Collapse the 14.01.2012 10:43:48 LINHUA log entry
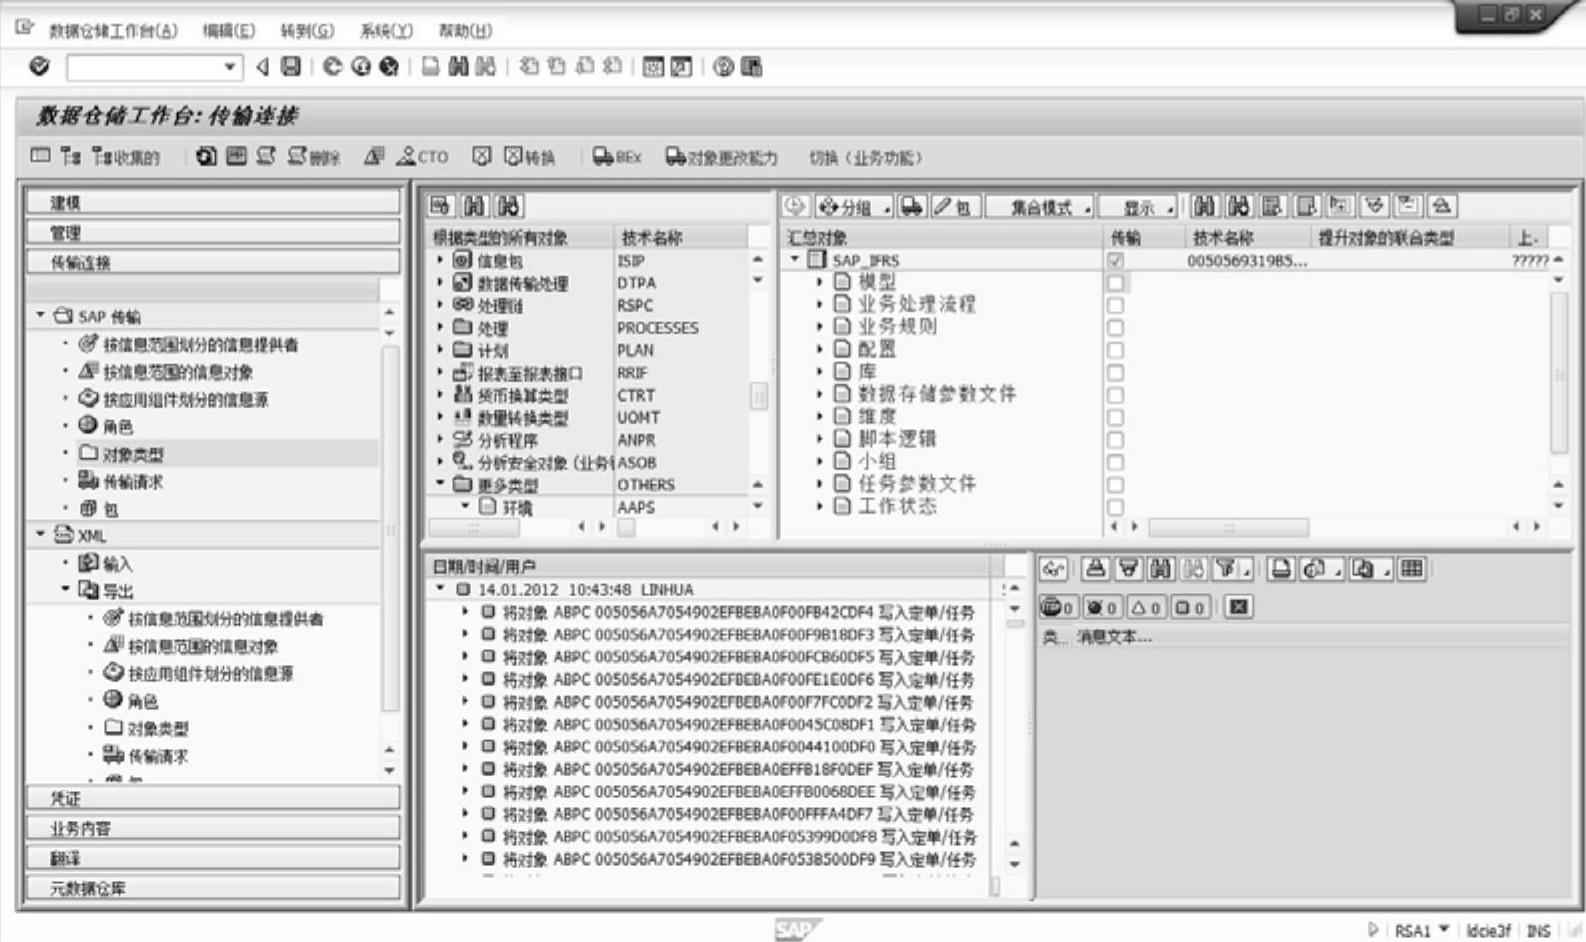 440,589
